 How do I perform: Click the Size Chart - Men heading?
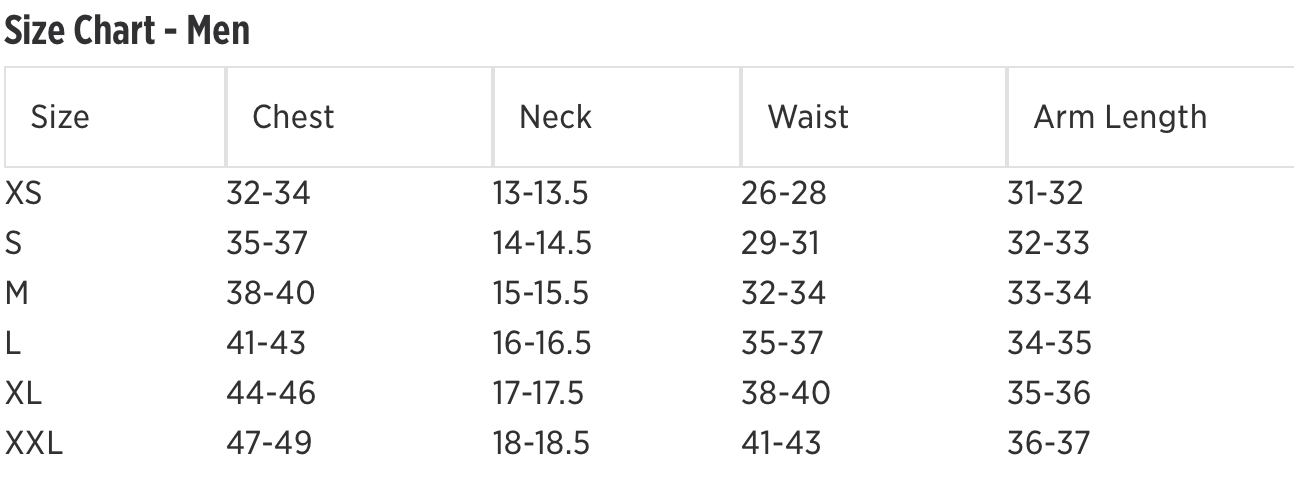pos(128,32)
